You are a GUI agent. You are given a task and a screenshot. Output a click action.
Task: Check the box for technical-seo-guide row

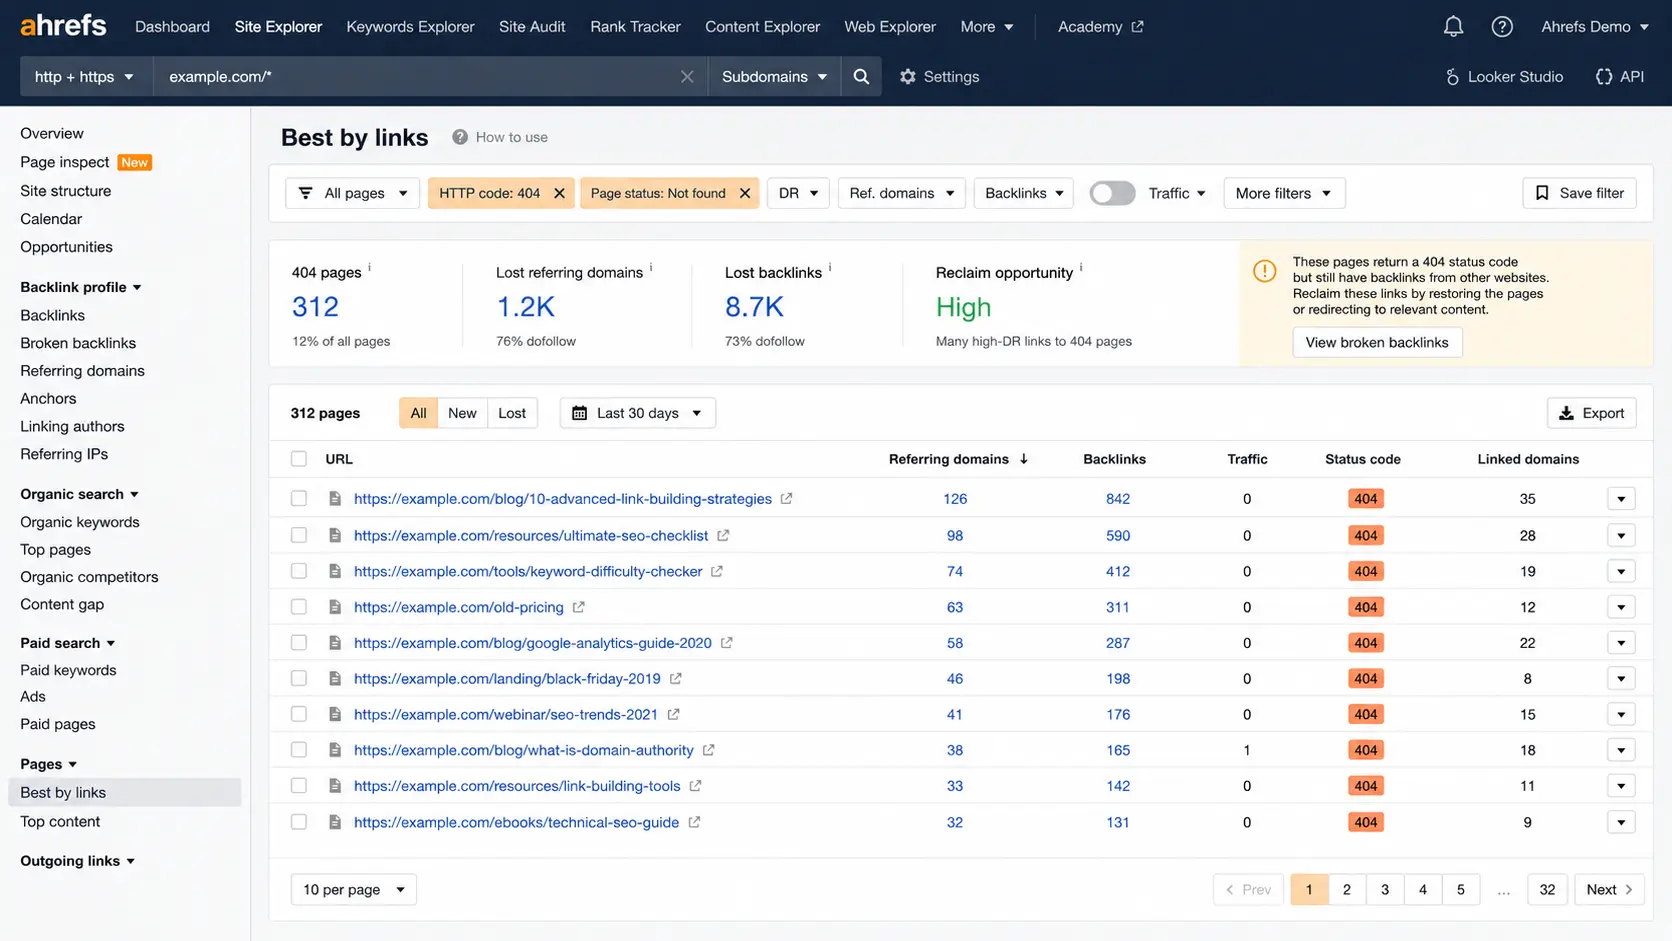point(299,822)
